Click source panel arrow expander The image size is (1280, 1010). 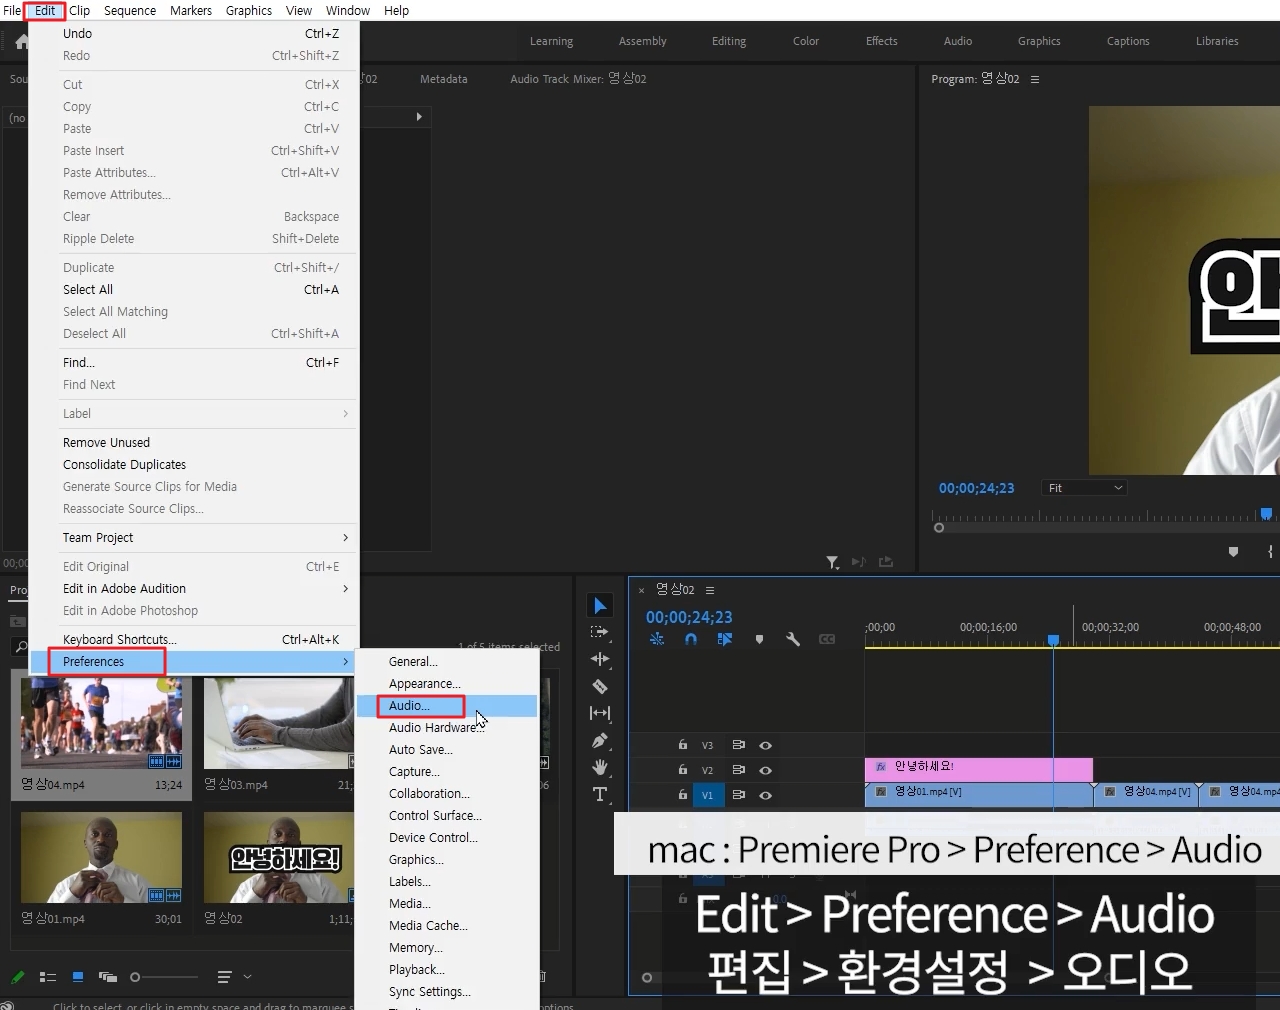(419, 117)
